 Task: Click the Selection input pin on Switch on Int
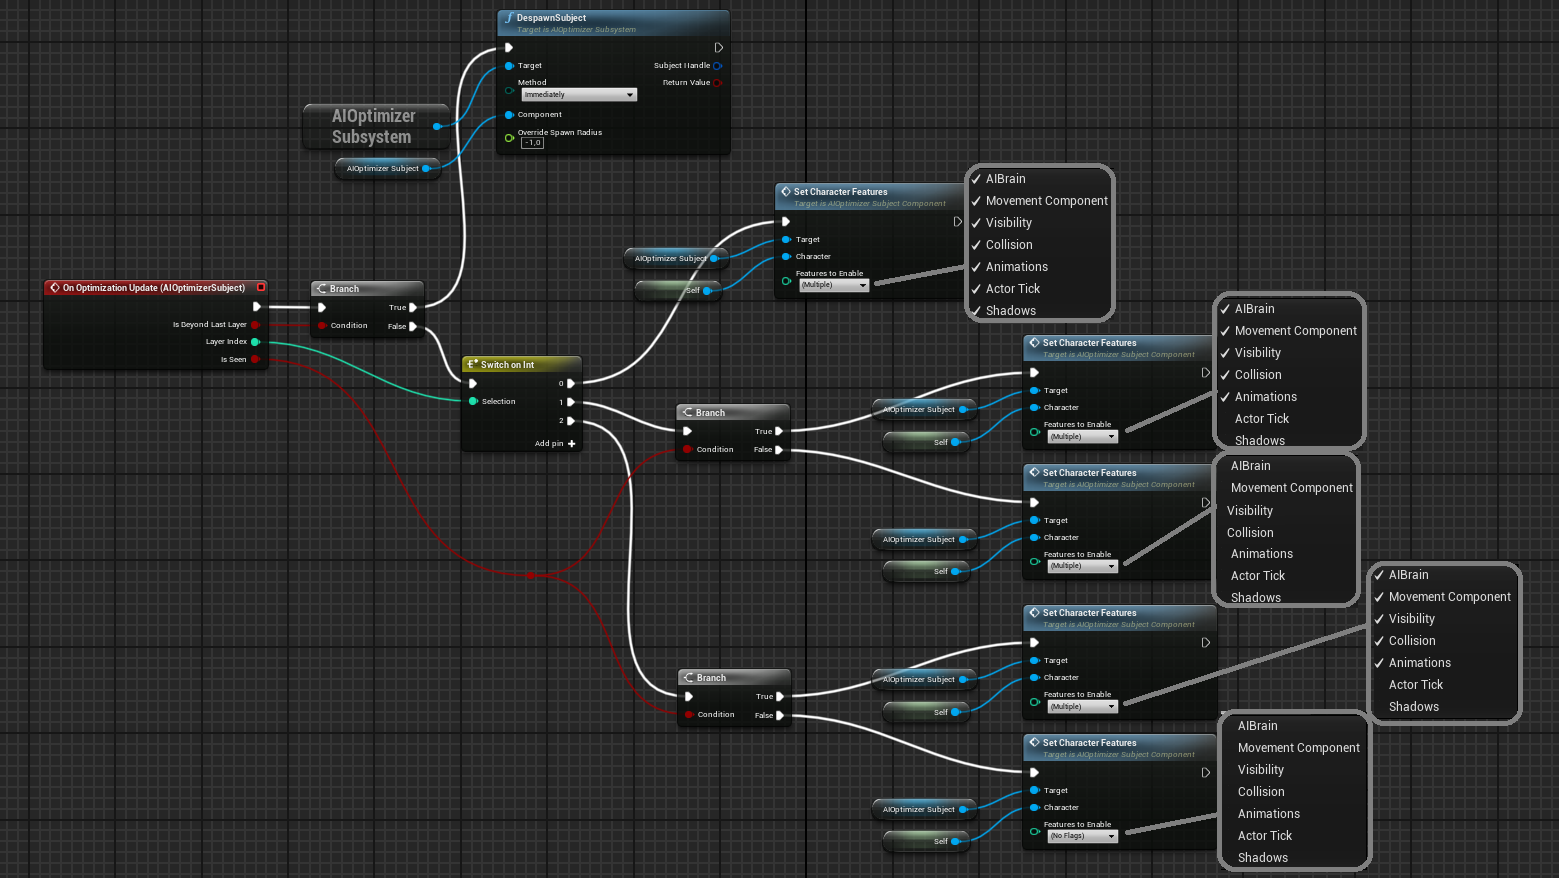(x=473, y=401)
